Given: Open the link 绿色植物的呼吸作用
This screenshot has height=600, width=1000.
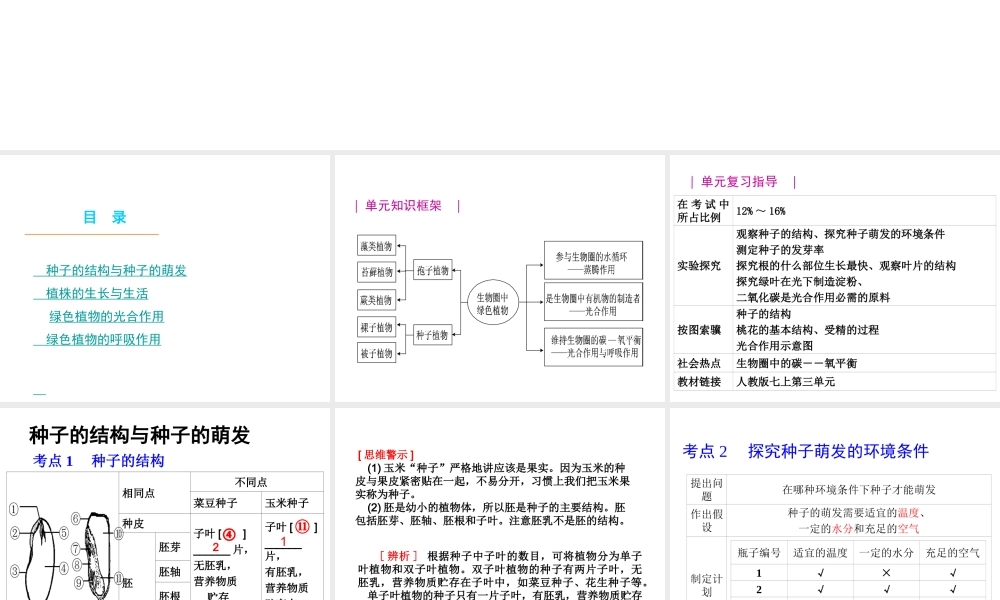Looking at the screenshot, I should (103, 339).
